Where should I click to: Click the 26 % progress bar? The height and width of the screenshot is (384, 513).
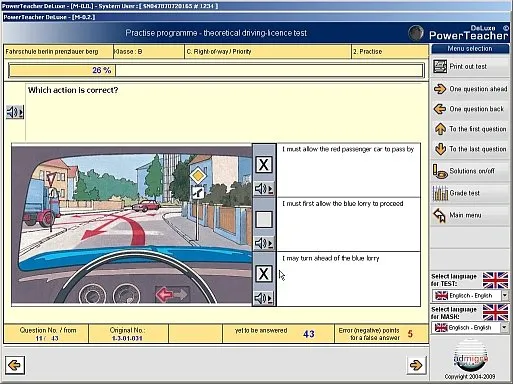click(216, 70)
